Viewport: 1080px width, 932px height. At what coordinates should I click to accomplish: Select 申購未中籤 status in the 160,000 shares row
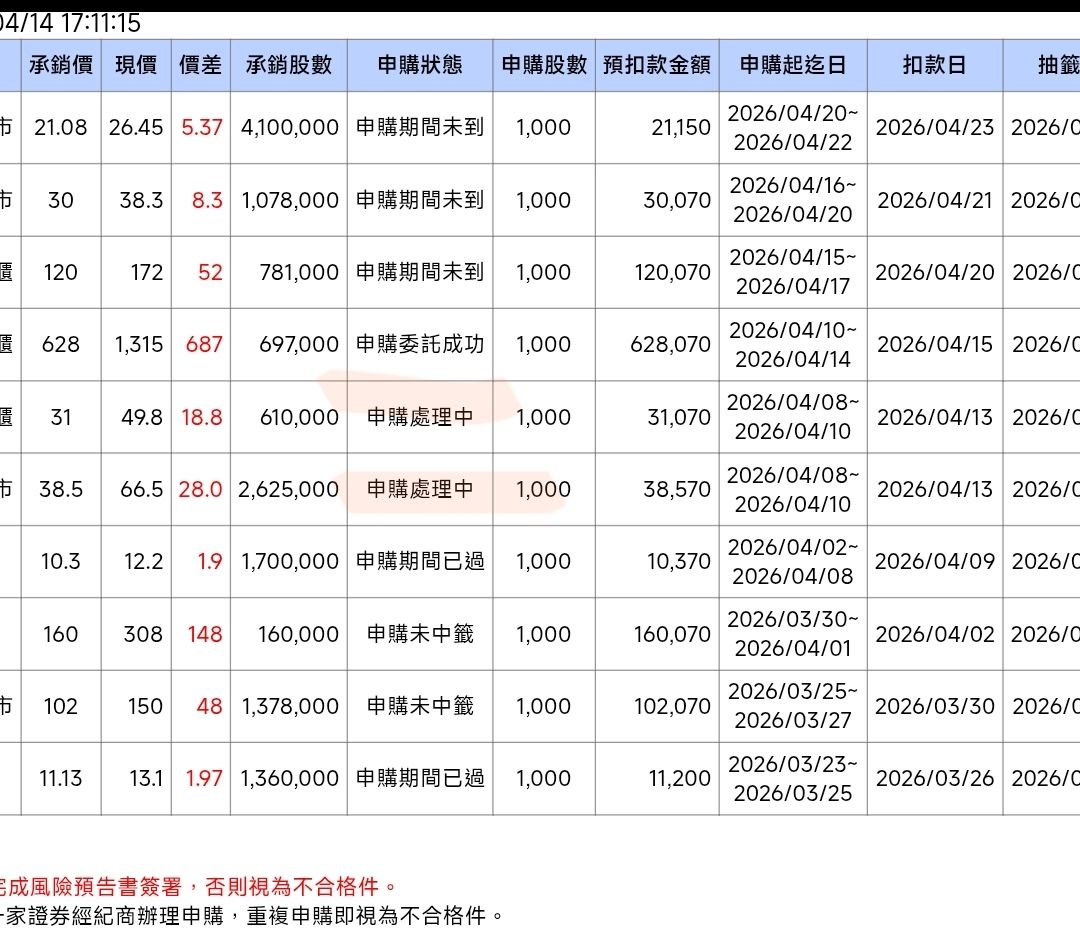pos(420,634)
